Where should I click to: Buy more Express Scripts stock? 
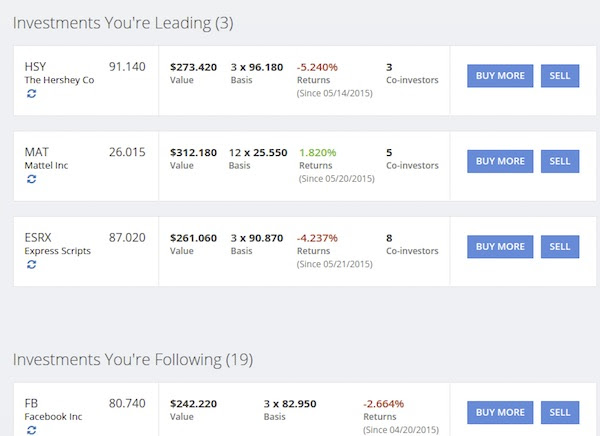[500, 247]
